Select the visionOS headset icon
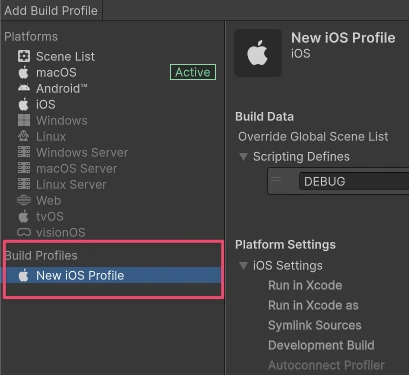Screen dimensions: 409x375 tap(24, 232)
